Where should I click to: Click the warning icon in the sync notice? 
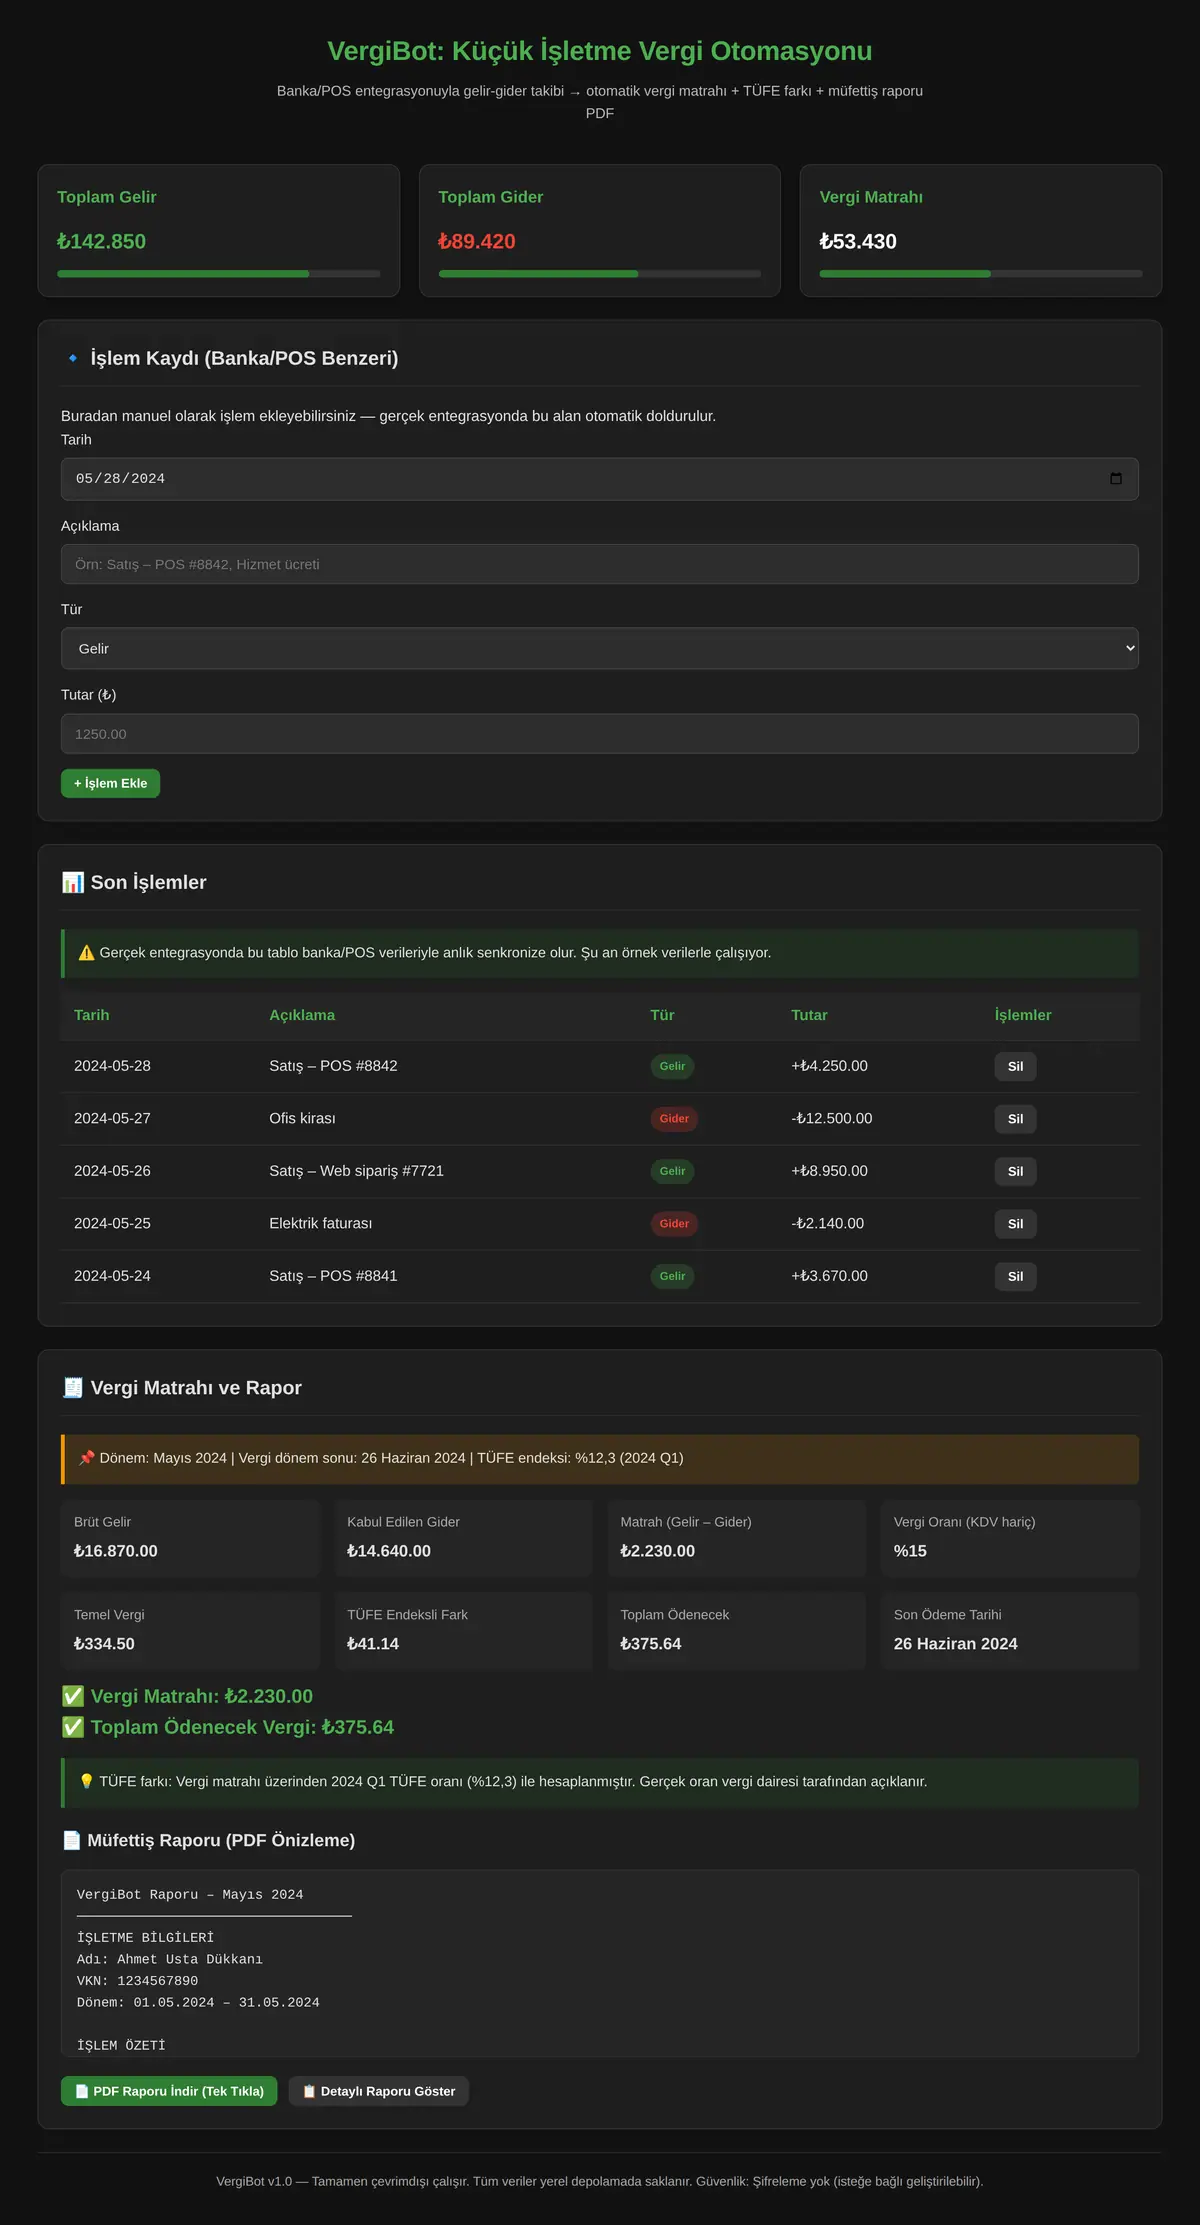86,953
